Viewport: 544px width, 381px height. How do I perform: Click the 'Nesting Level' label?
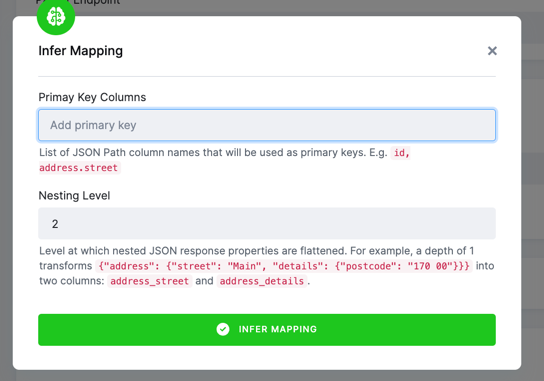[74, 196]
